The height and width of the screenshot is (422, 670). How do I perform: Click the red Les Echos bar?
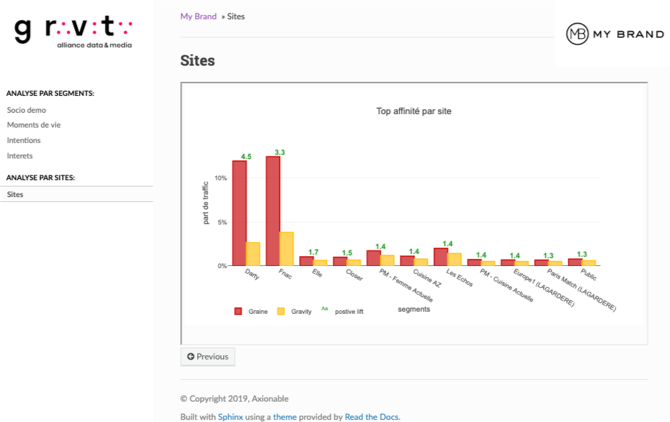pyautogui.click(x=441, y=257)
